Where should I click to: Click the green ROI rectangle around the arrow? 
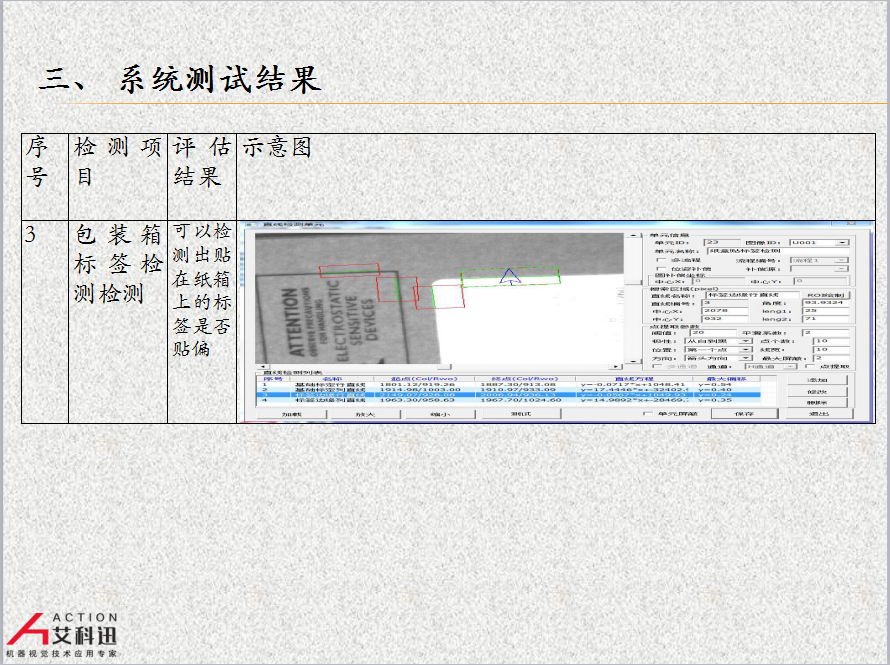[510, 277]
